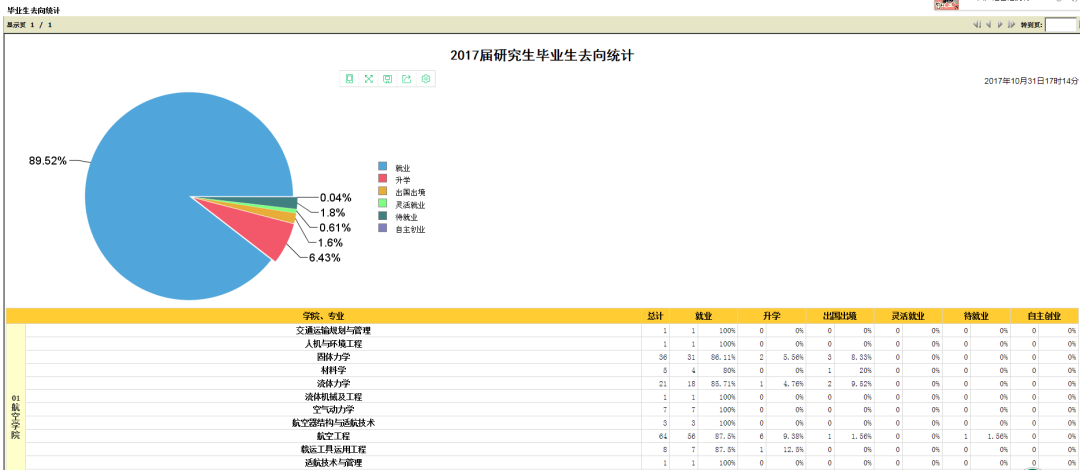Select the 固体力学 row name
Viewport: 1080px width, 470px height.
pos(333,357)
